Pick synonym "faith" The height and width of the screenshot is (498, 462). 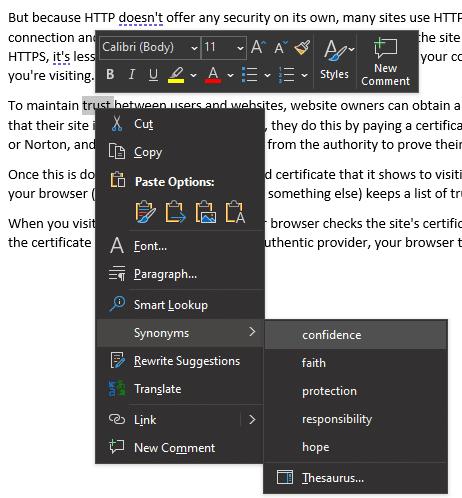355,363
